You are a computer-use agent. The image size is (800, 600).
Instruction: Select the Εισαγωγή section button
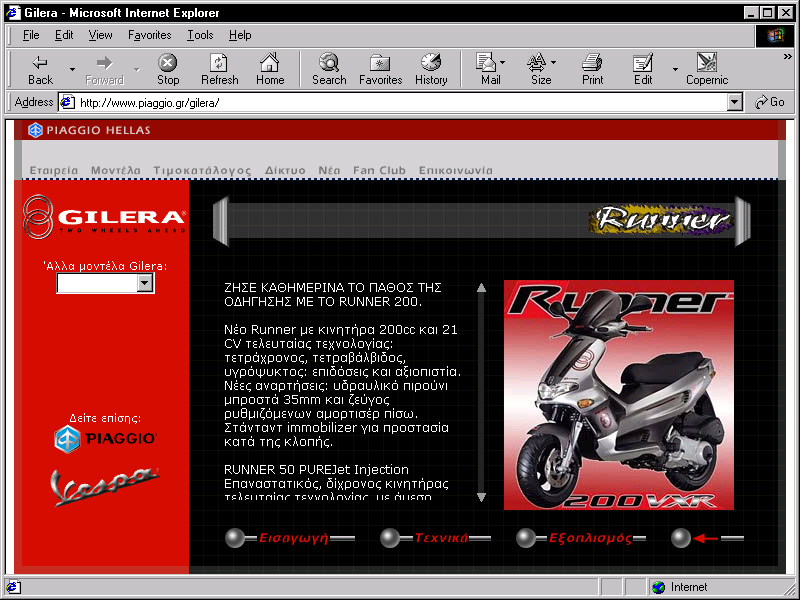[290, 538]
